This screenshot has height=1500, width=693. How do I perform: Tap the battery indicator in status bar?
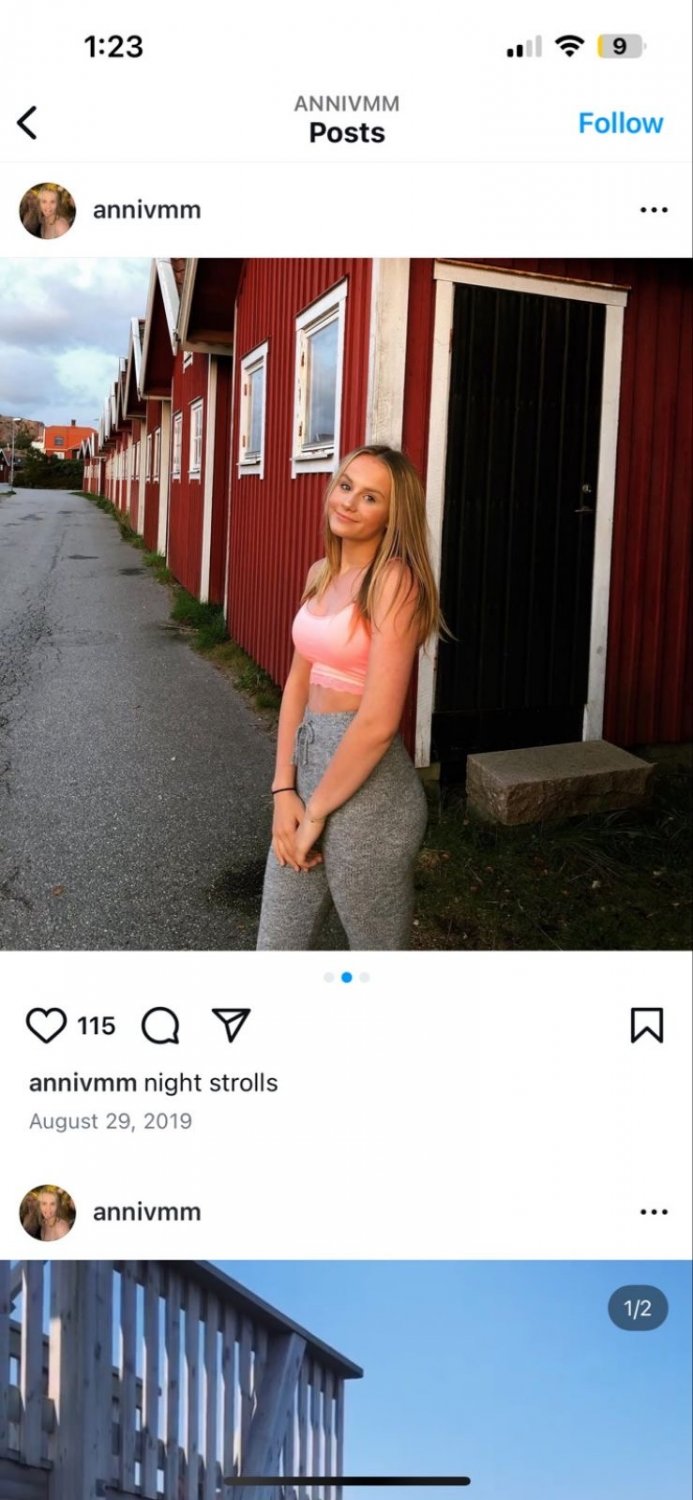621,46
